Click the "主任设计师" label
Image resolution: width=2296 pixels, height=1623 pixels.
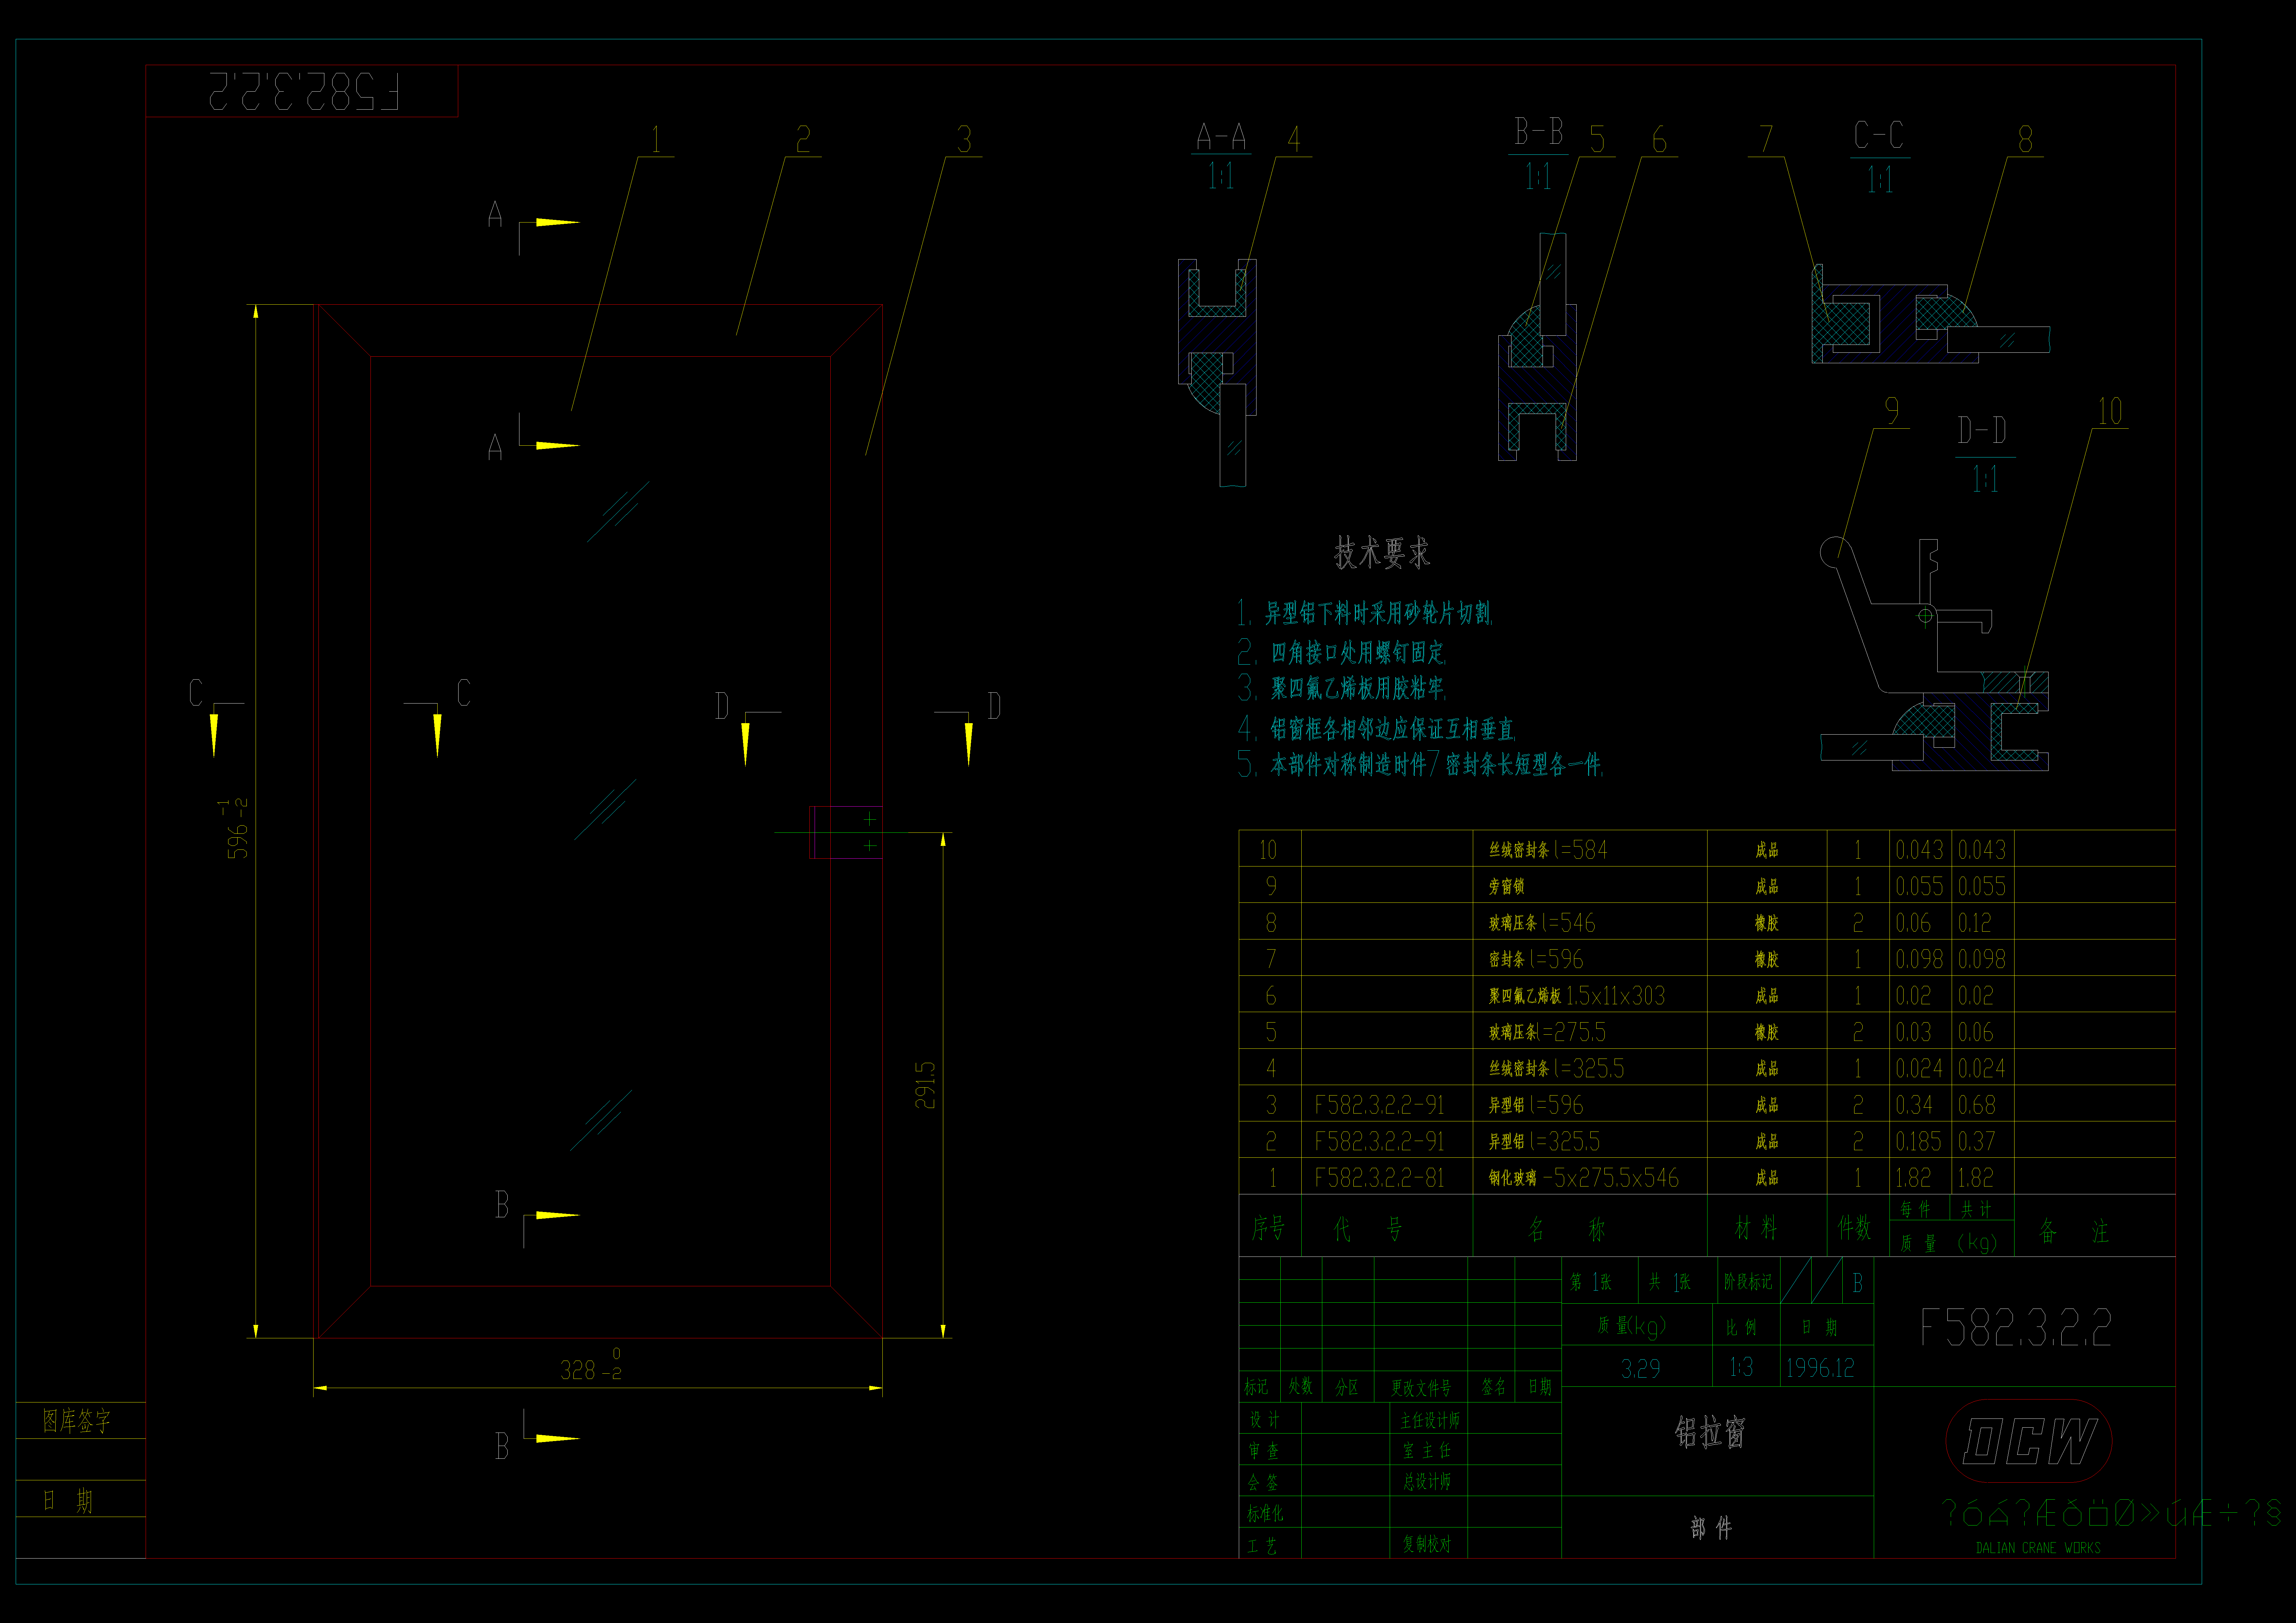point(1430,1420)
